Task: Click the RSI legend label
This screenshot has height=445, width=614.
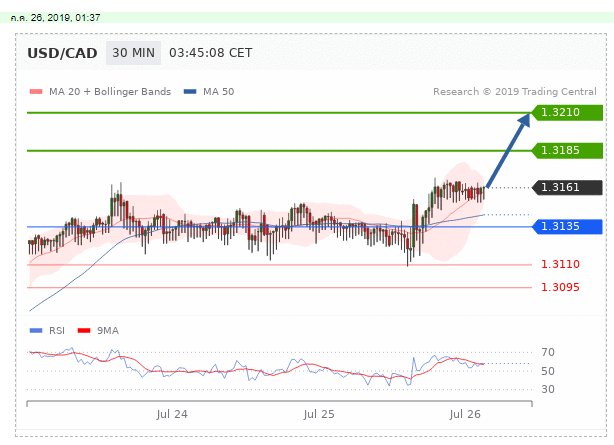Action: tap(57, 331)
